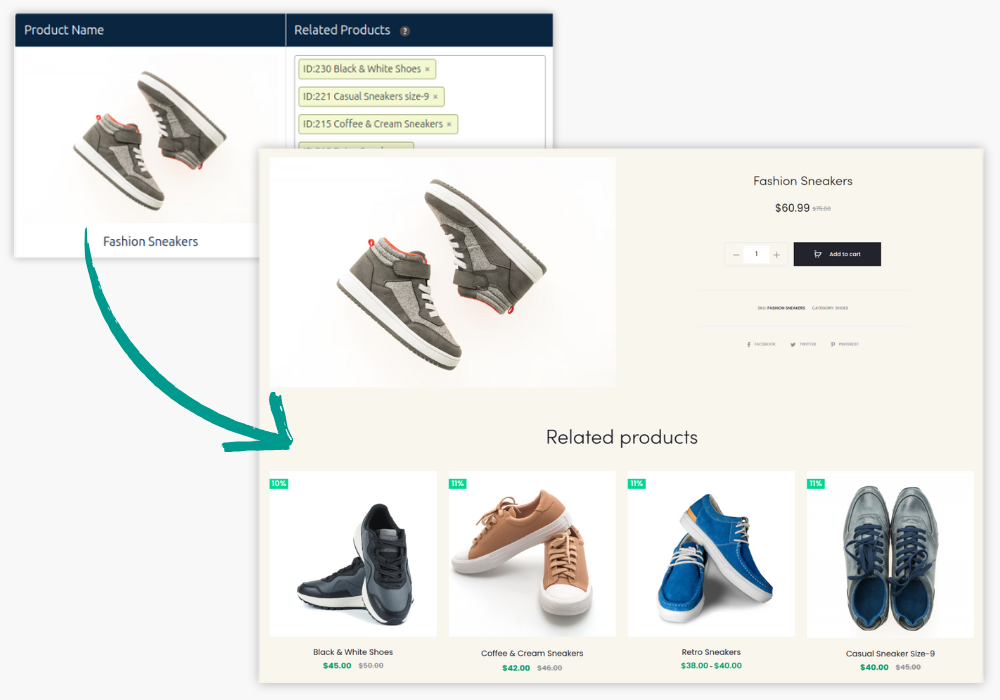Open the Coffee & Cream Sneakers image
Viewport: 1000px width, 700px height.
coord(532,554)
